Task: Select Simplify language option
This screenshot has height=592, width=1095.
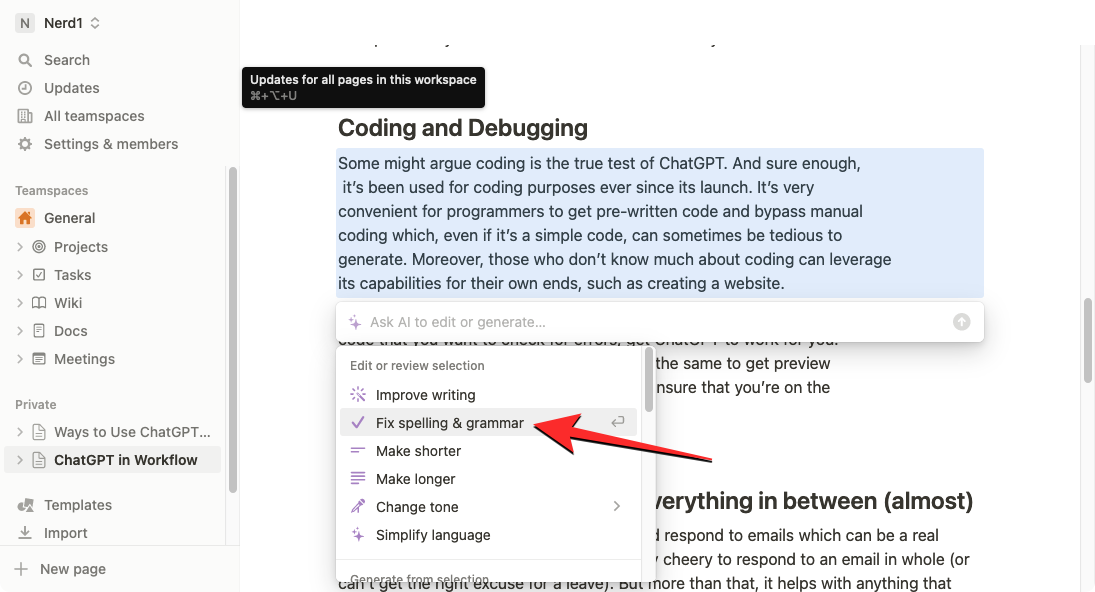Action: [488, 535]
